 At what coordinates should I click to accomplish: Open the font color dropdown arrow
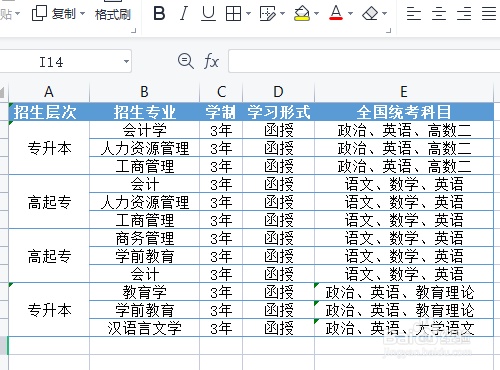click(350, 14)
